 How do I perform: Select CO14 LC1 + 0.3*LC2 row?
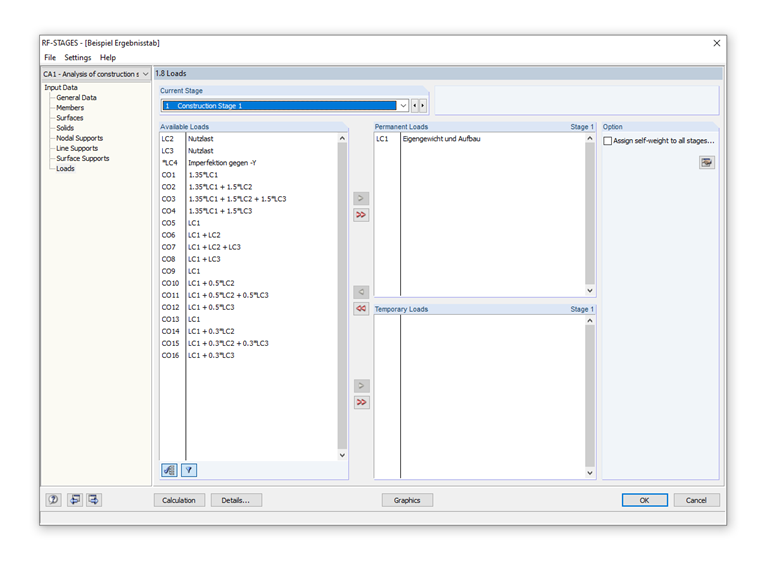[x=249, y=332]
